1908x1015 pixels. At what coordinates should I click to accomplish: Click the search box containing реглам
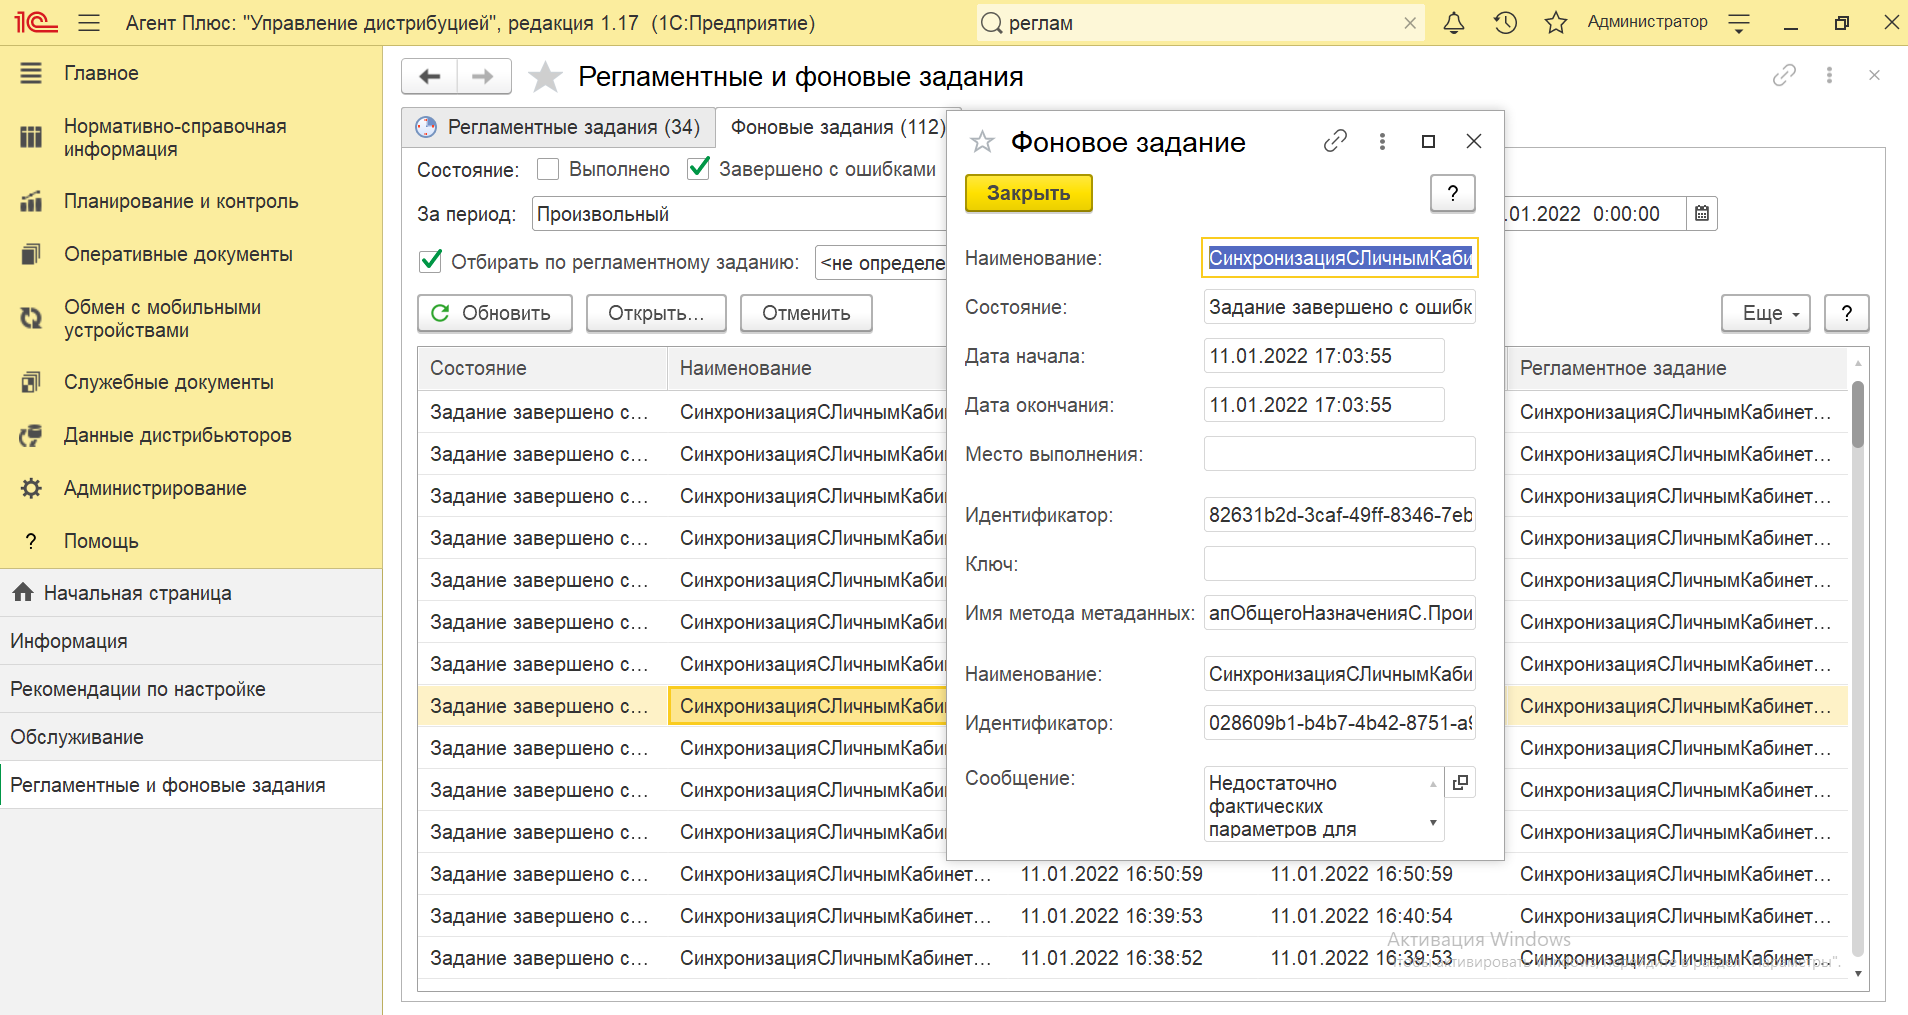click(x=1200, y=23)
